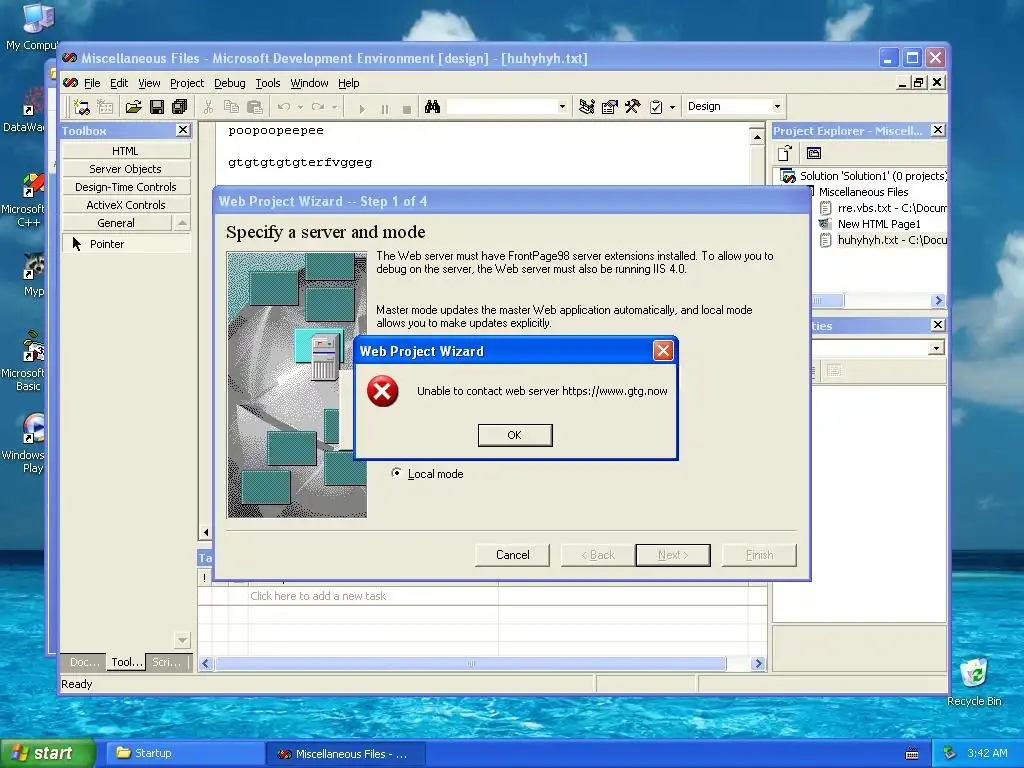Open the Design mode dropdown
Image resolution: width=1024 pixels, height=768 pixels.
(x=776, y=106)
